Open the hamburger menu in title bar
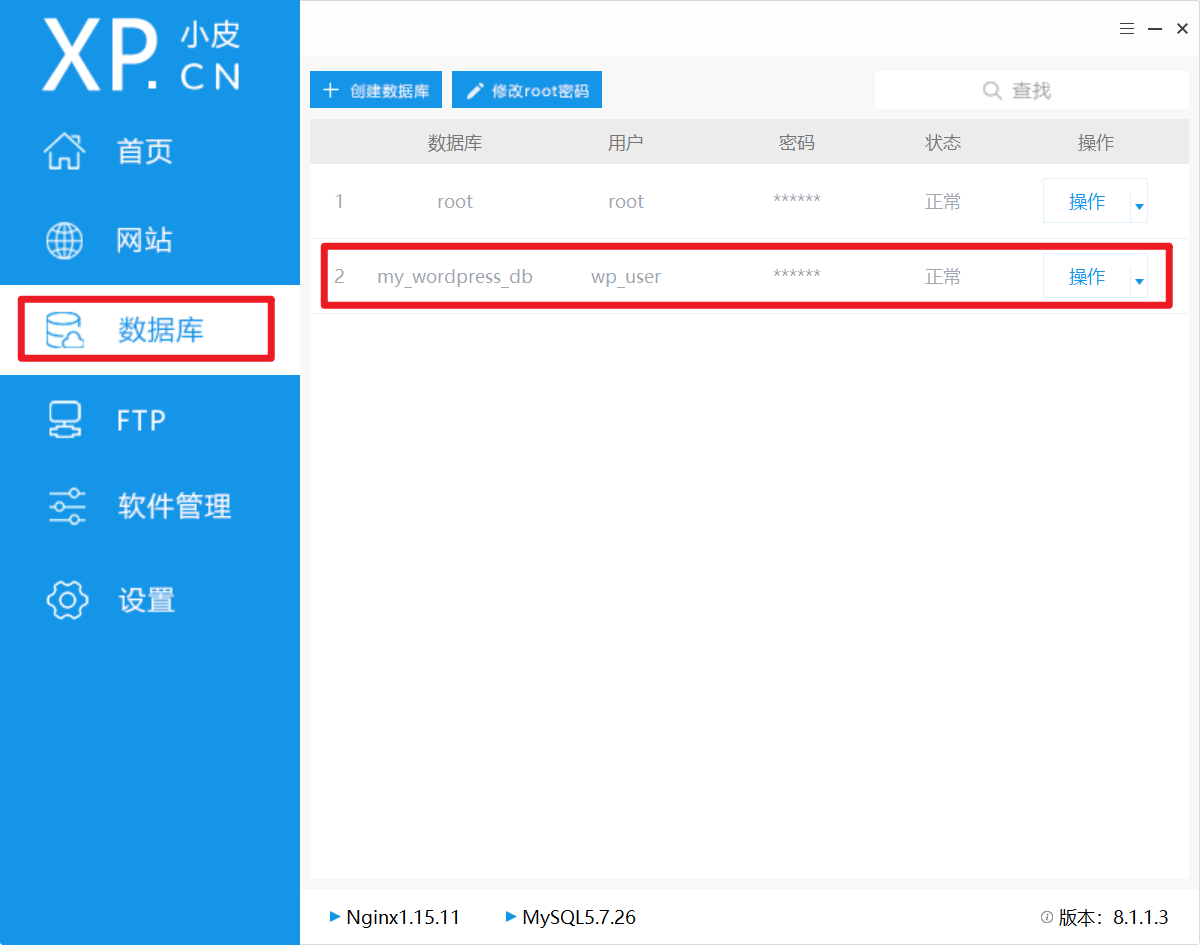 (1127, 29)
